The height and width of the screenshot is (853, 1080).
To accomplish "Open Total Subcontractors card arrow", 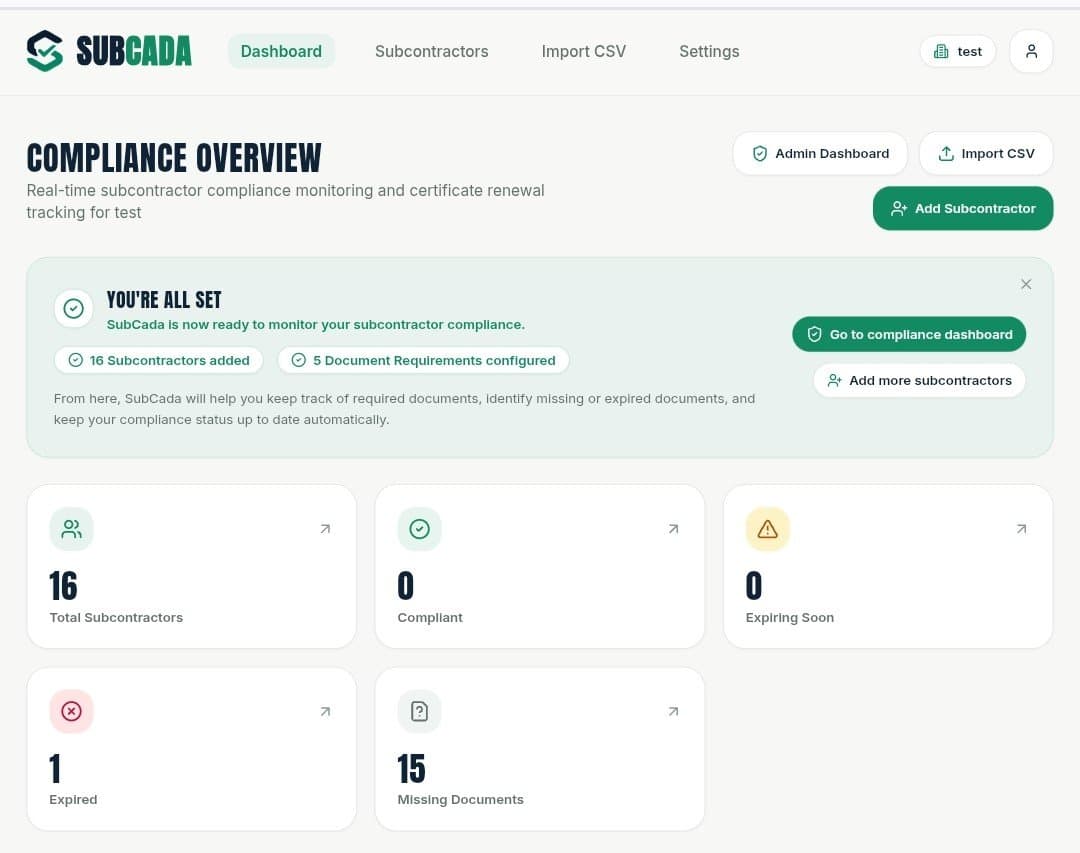I will [x=325, y=529].
